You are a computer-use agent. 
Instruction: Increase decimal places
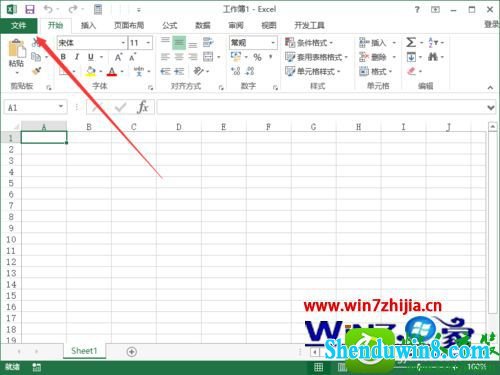(x=236, y=71)
